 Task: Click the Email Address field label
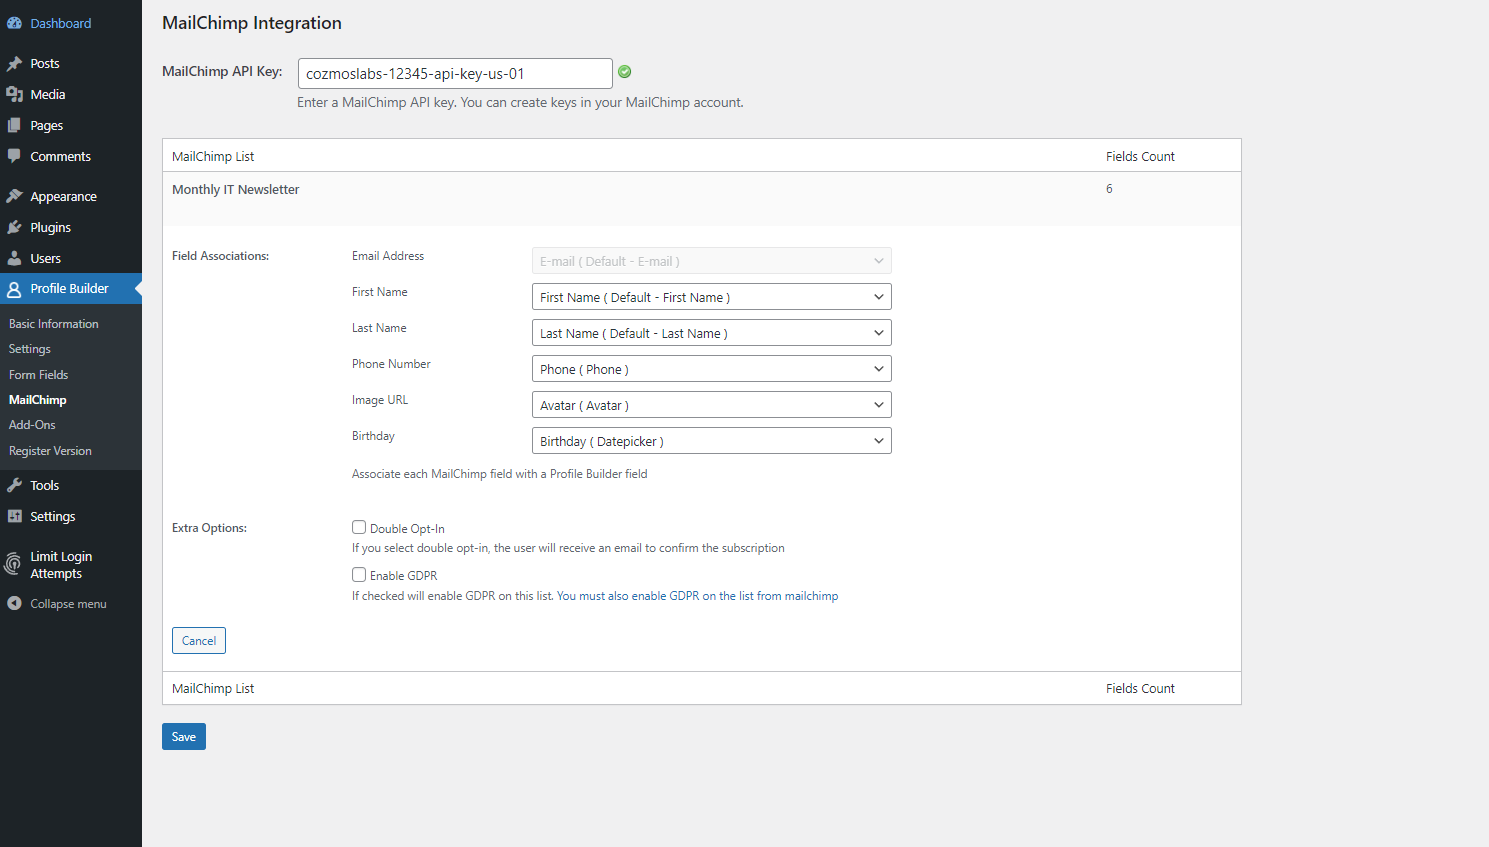(388, 256)
